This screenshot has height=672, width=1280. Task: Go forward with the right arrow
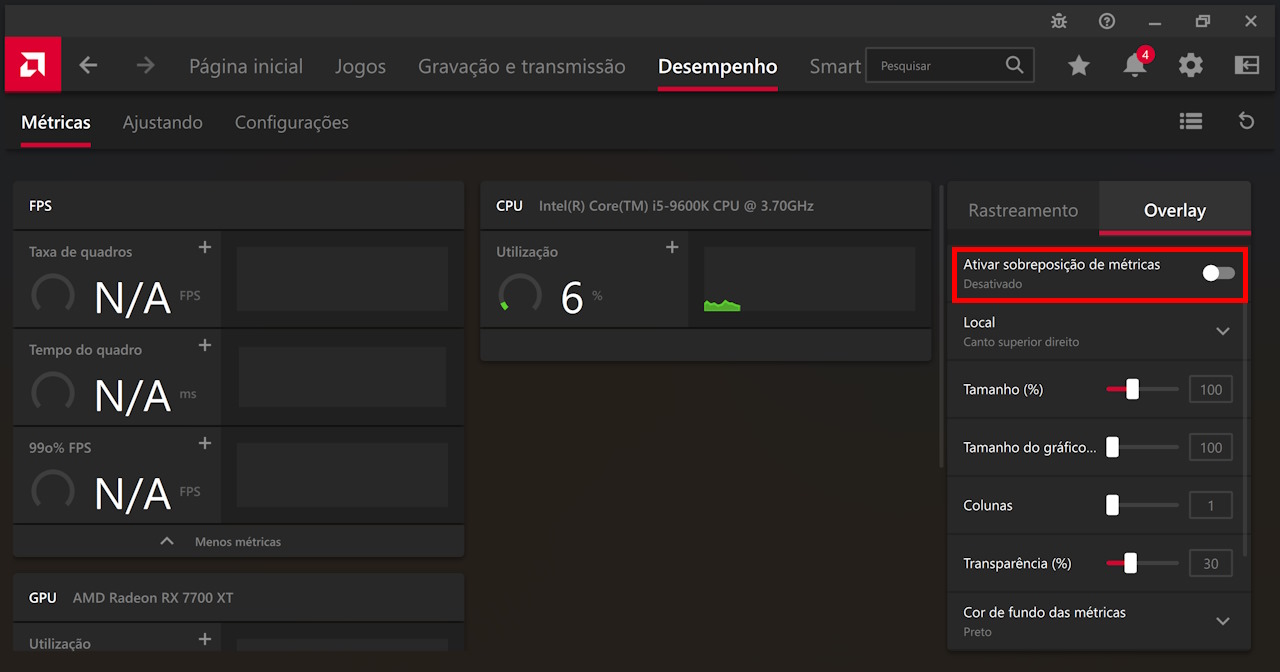(146, 66)
